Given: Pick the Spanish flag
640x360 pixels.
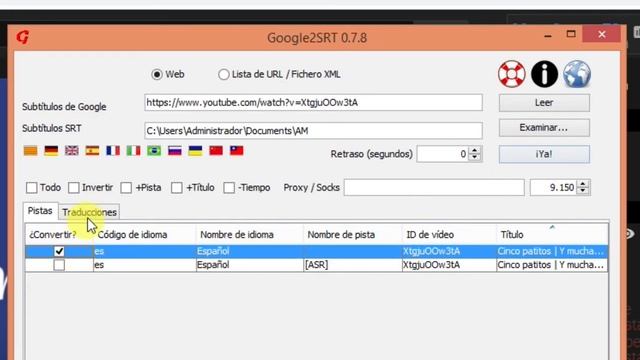Looking at the screenshot, I should [92, 151].
